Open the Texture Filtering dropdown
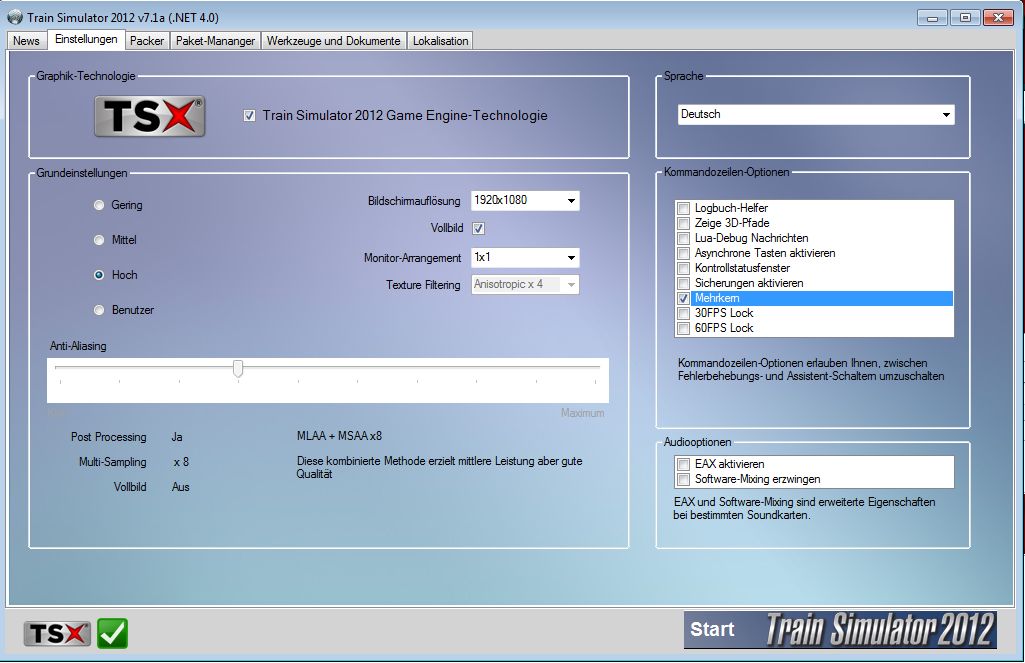Viewport: 1025px width, 663px height. tap(525, 284)
